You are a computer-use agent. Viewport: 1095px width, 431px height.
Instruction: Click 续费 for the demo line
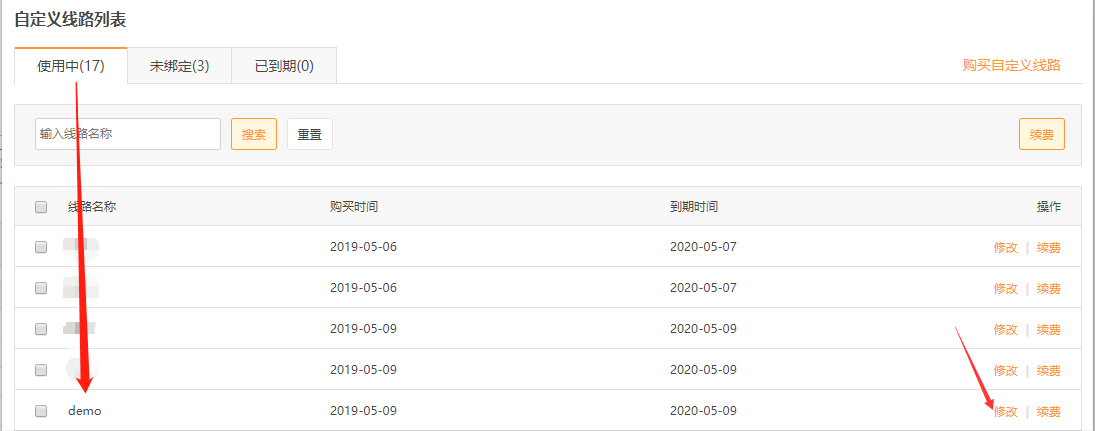point(1048,411)
